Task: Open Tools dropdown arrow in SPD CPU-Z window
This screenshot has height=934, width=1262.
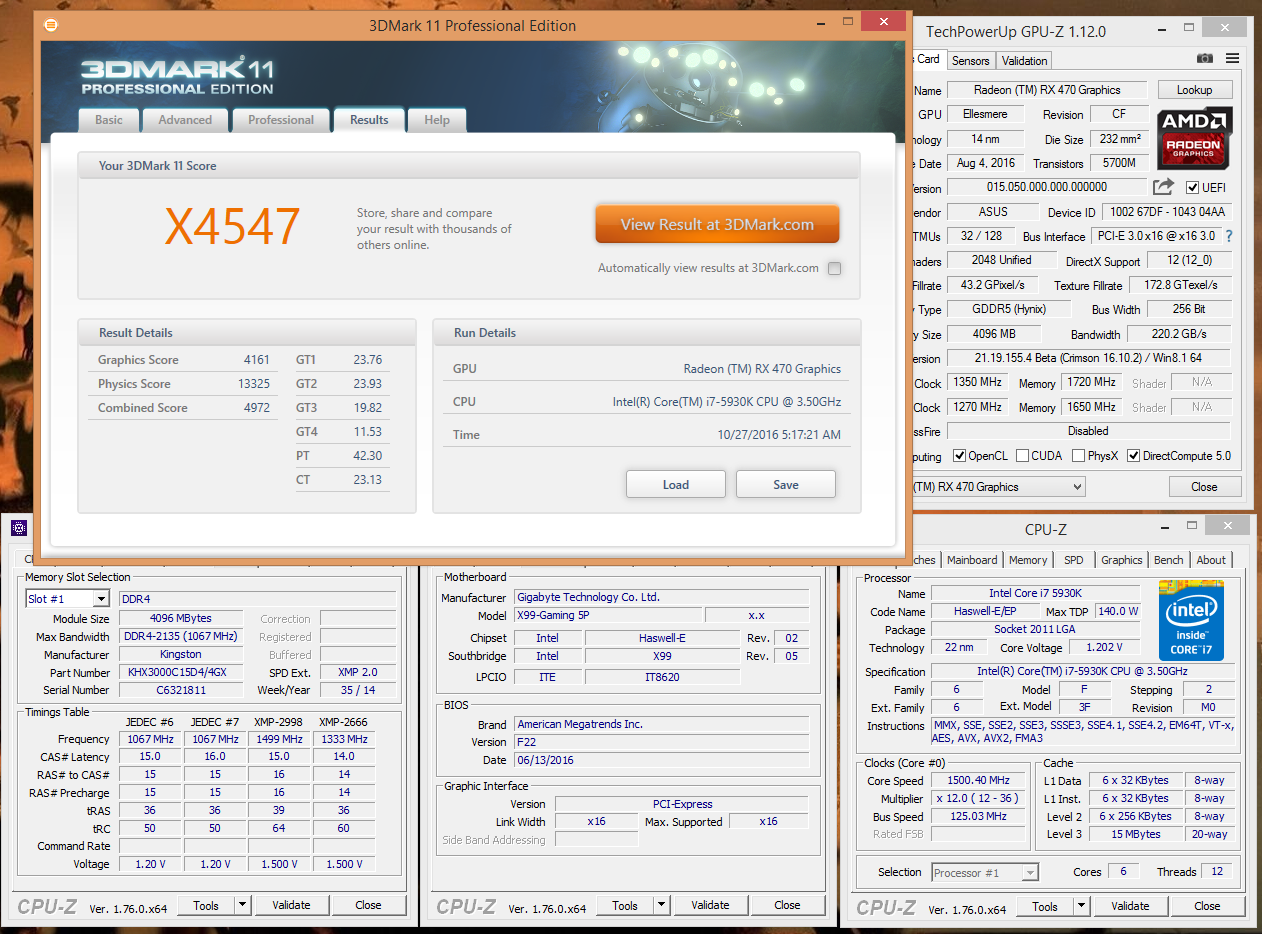Action: (x=242, y=905)
